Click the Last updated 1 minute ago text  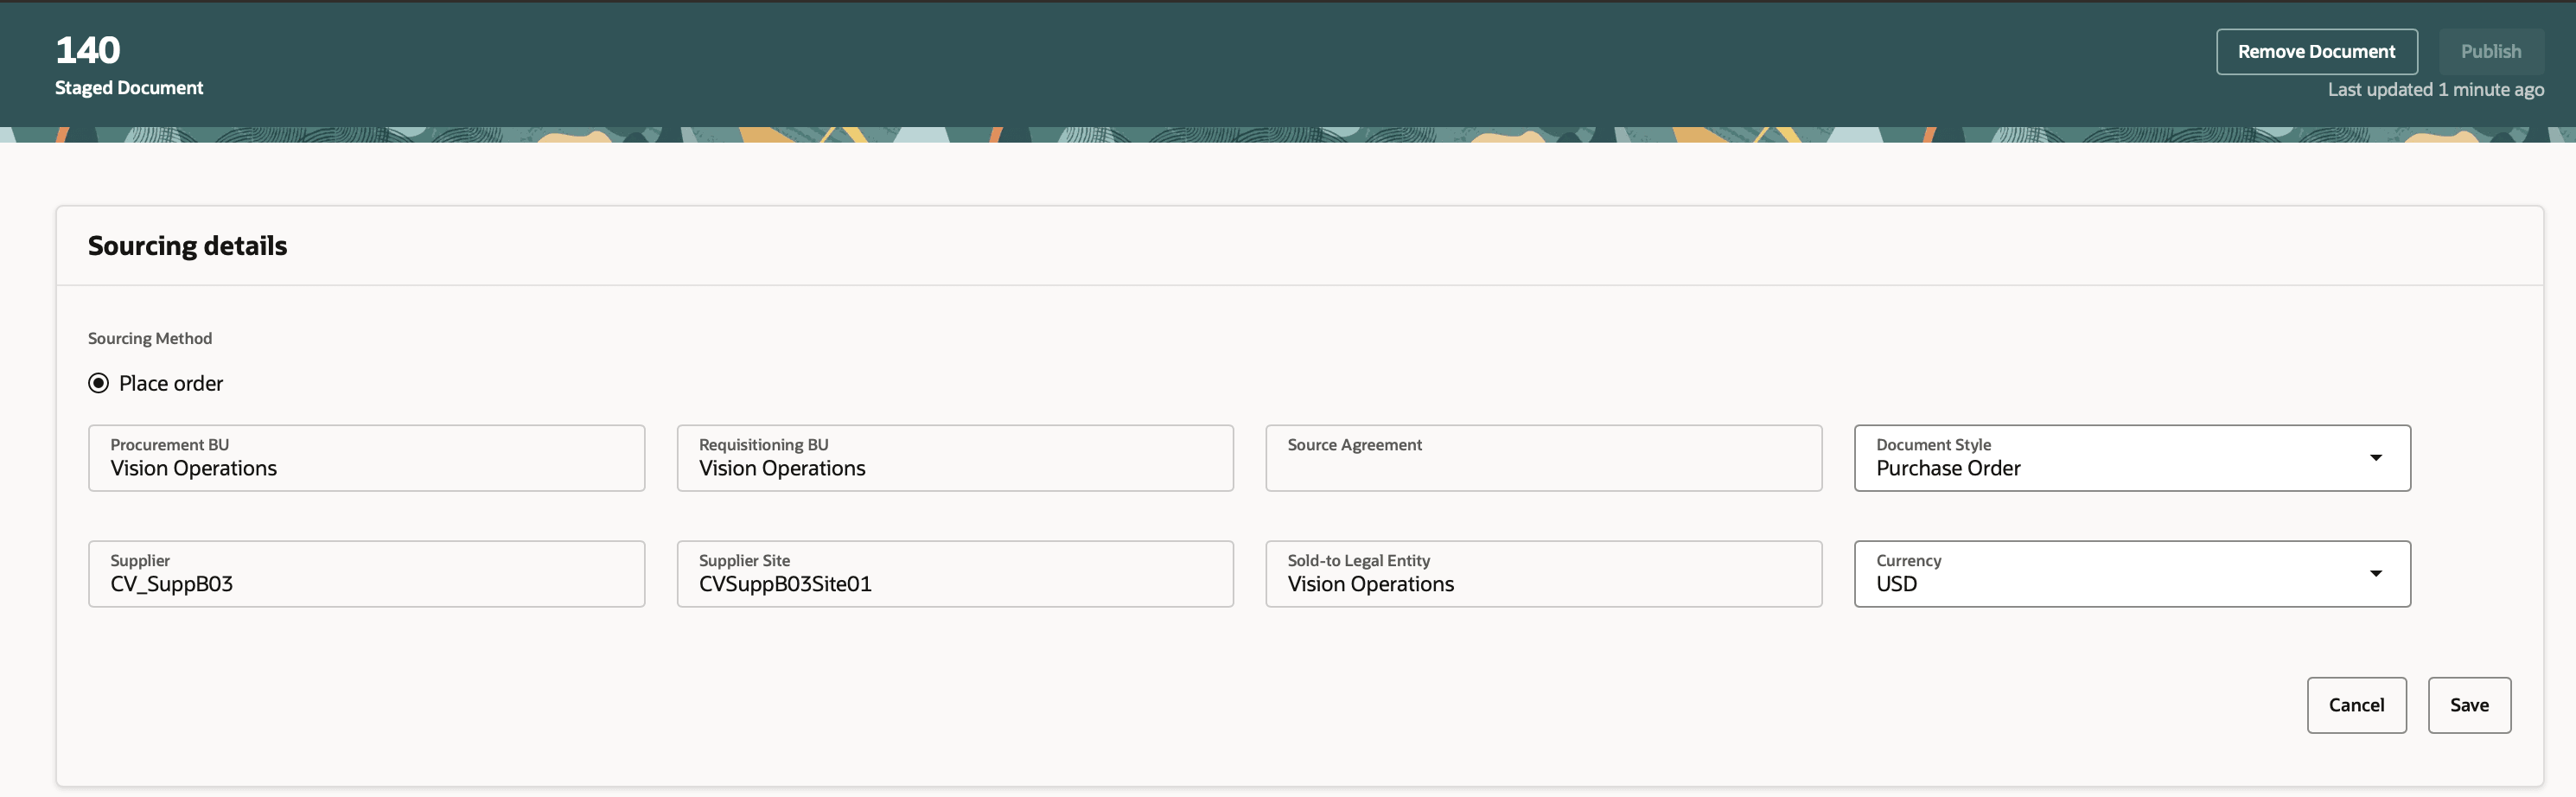click(2438, 89)
